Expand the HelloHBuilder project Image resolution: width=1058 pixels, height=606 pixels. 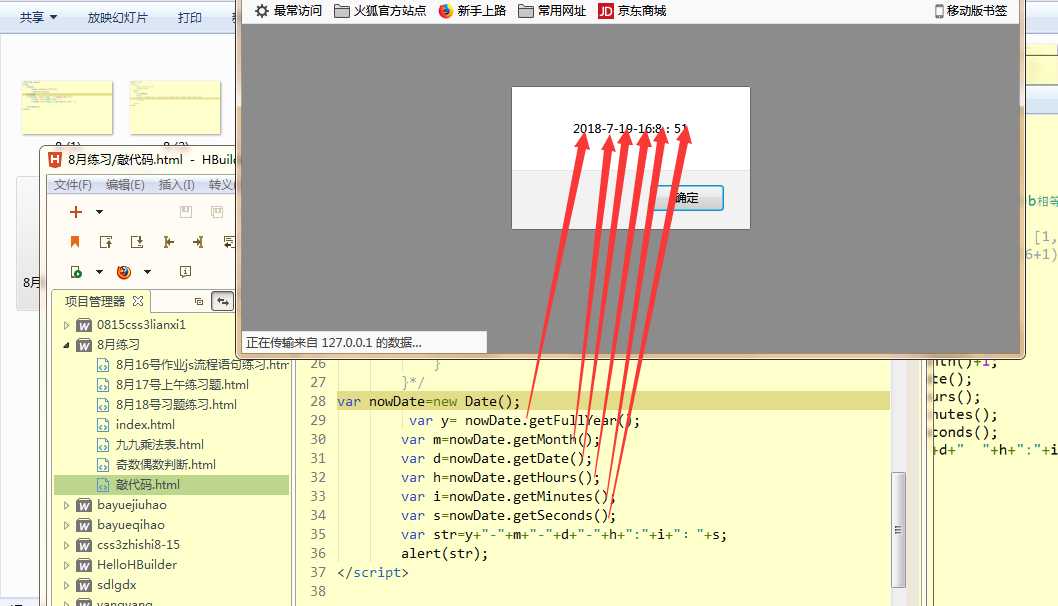click(66, 565)
